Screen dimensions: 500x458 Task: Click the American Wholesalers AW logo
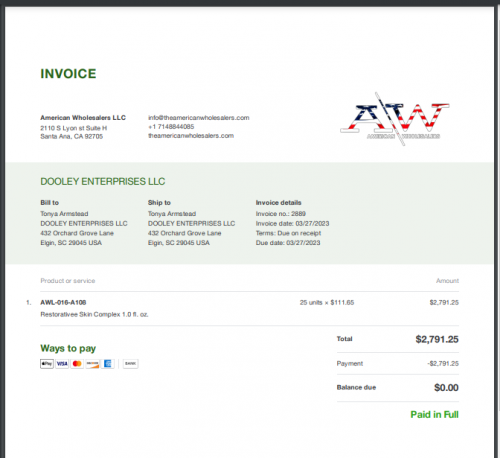(x=395, y=119)
